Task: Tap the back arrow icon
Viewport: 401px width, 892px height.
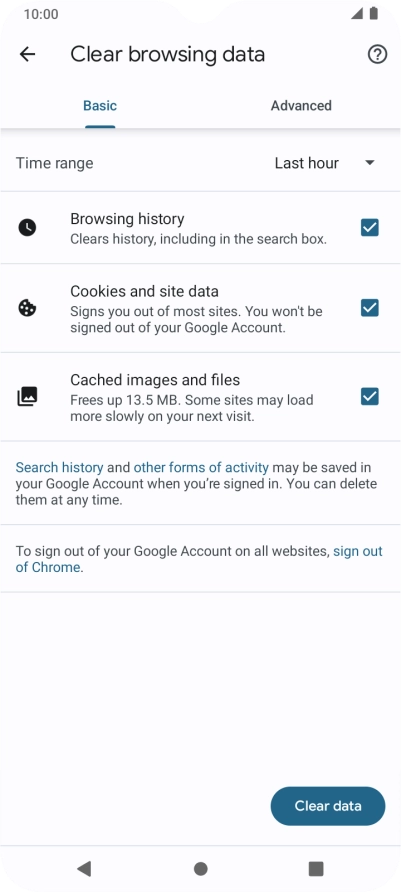Action: coord(27,55)
